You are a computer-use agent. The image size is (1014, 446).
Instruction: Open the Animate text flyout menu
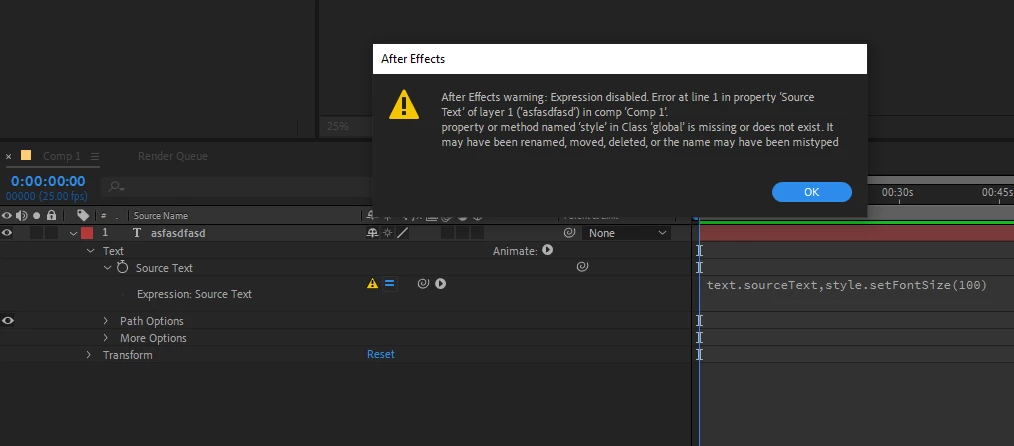[548, 250]
